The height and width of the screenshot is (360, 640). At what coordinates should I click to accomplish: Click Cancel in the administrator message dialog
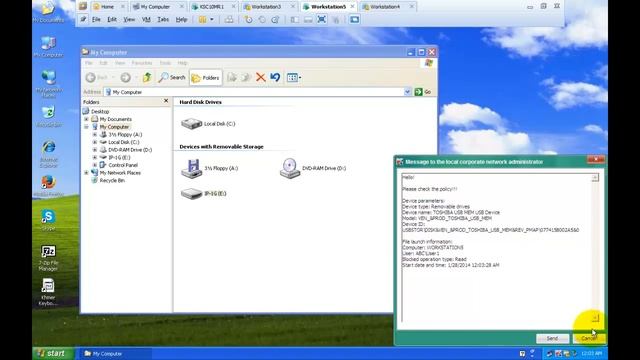pos(589,338)
